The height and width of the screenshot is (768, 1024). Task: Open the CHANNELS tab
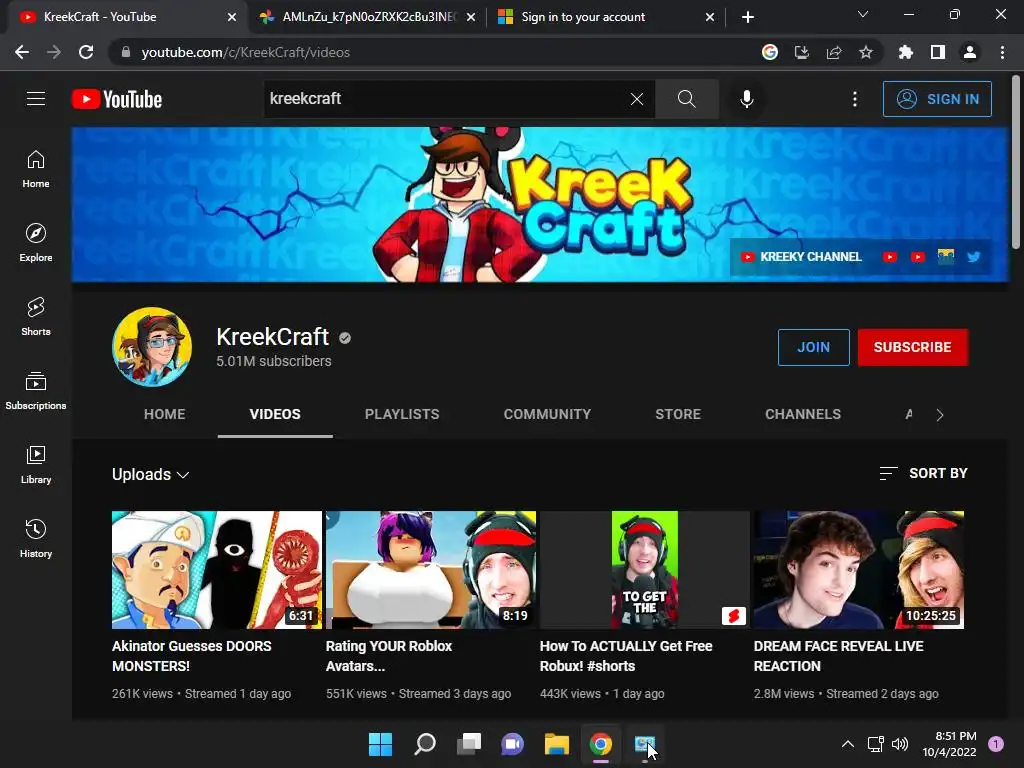click(x=803, y=414)
